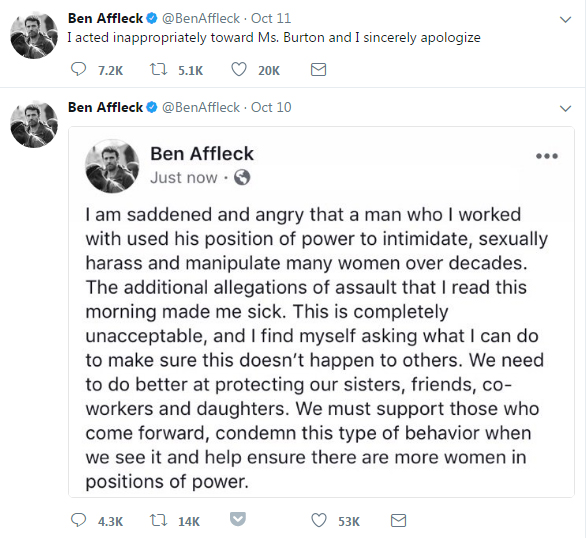The image size is (586, 538).
Task: Click the Oct 10 tweet's profile avatar
Action: coord(34,124)
